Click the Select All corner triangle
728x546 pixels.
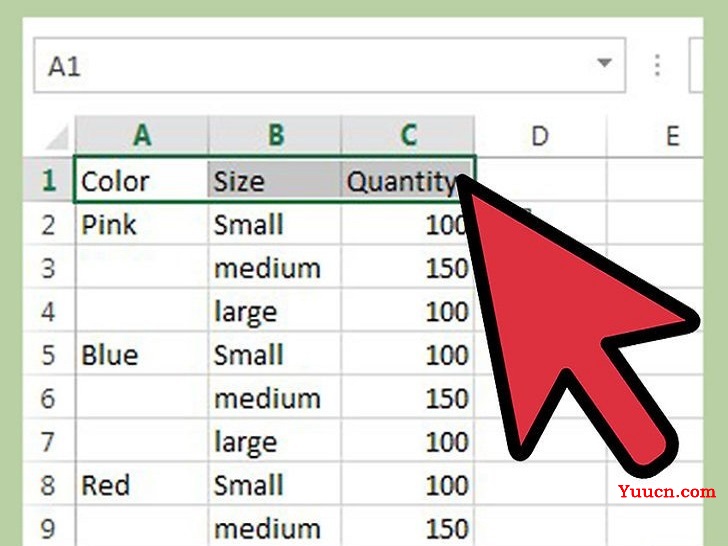[58, 136]
